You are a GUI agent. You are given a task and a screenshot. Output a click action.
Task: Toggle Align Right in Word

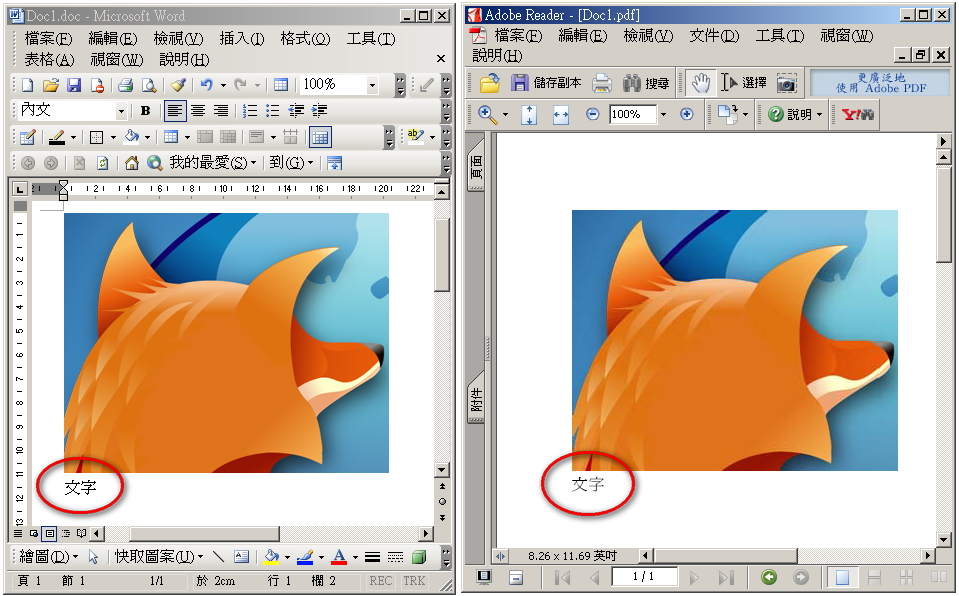click(x=220, y=111)
